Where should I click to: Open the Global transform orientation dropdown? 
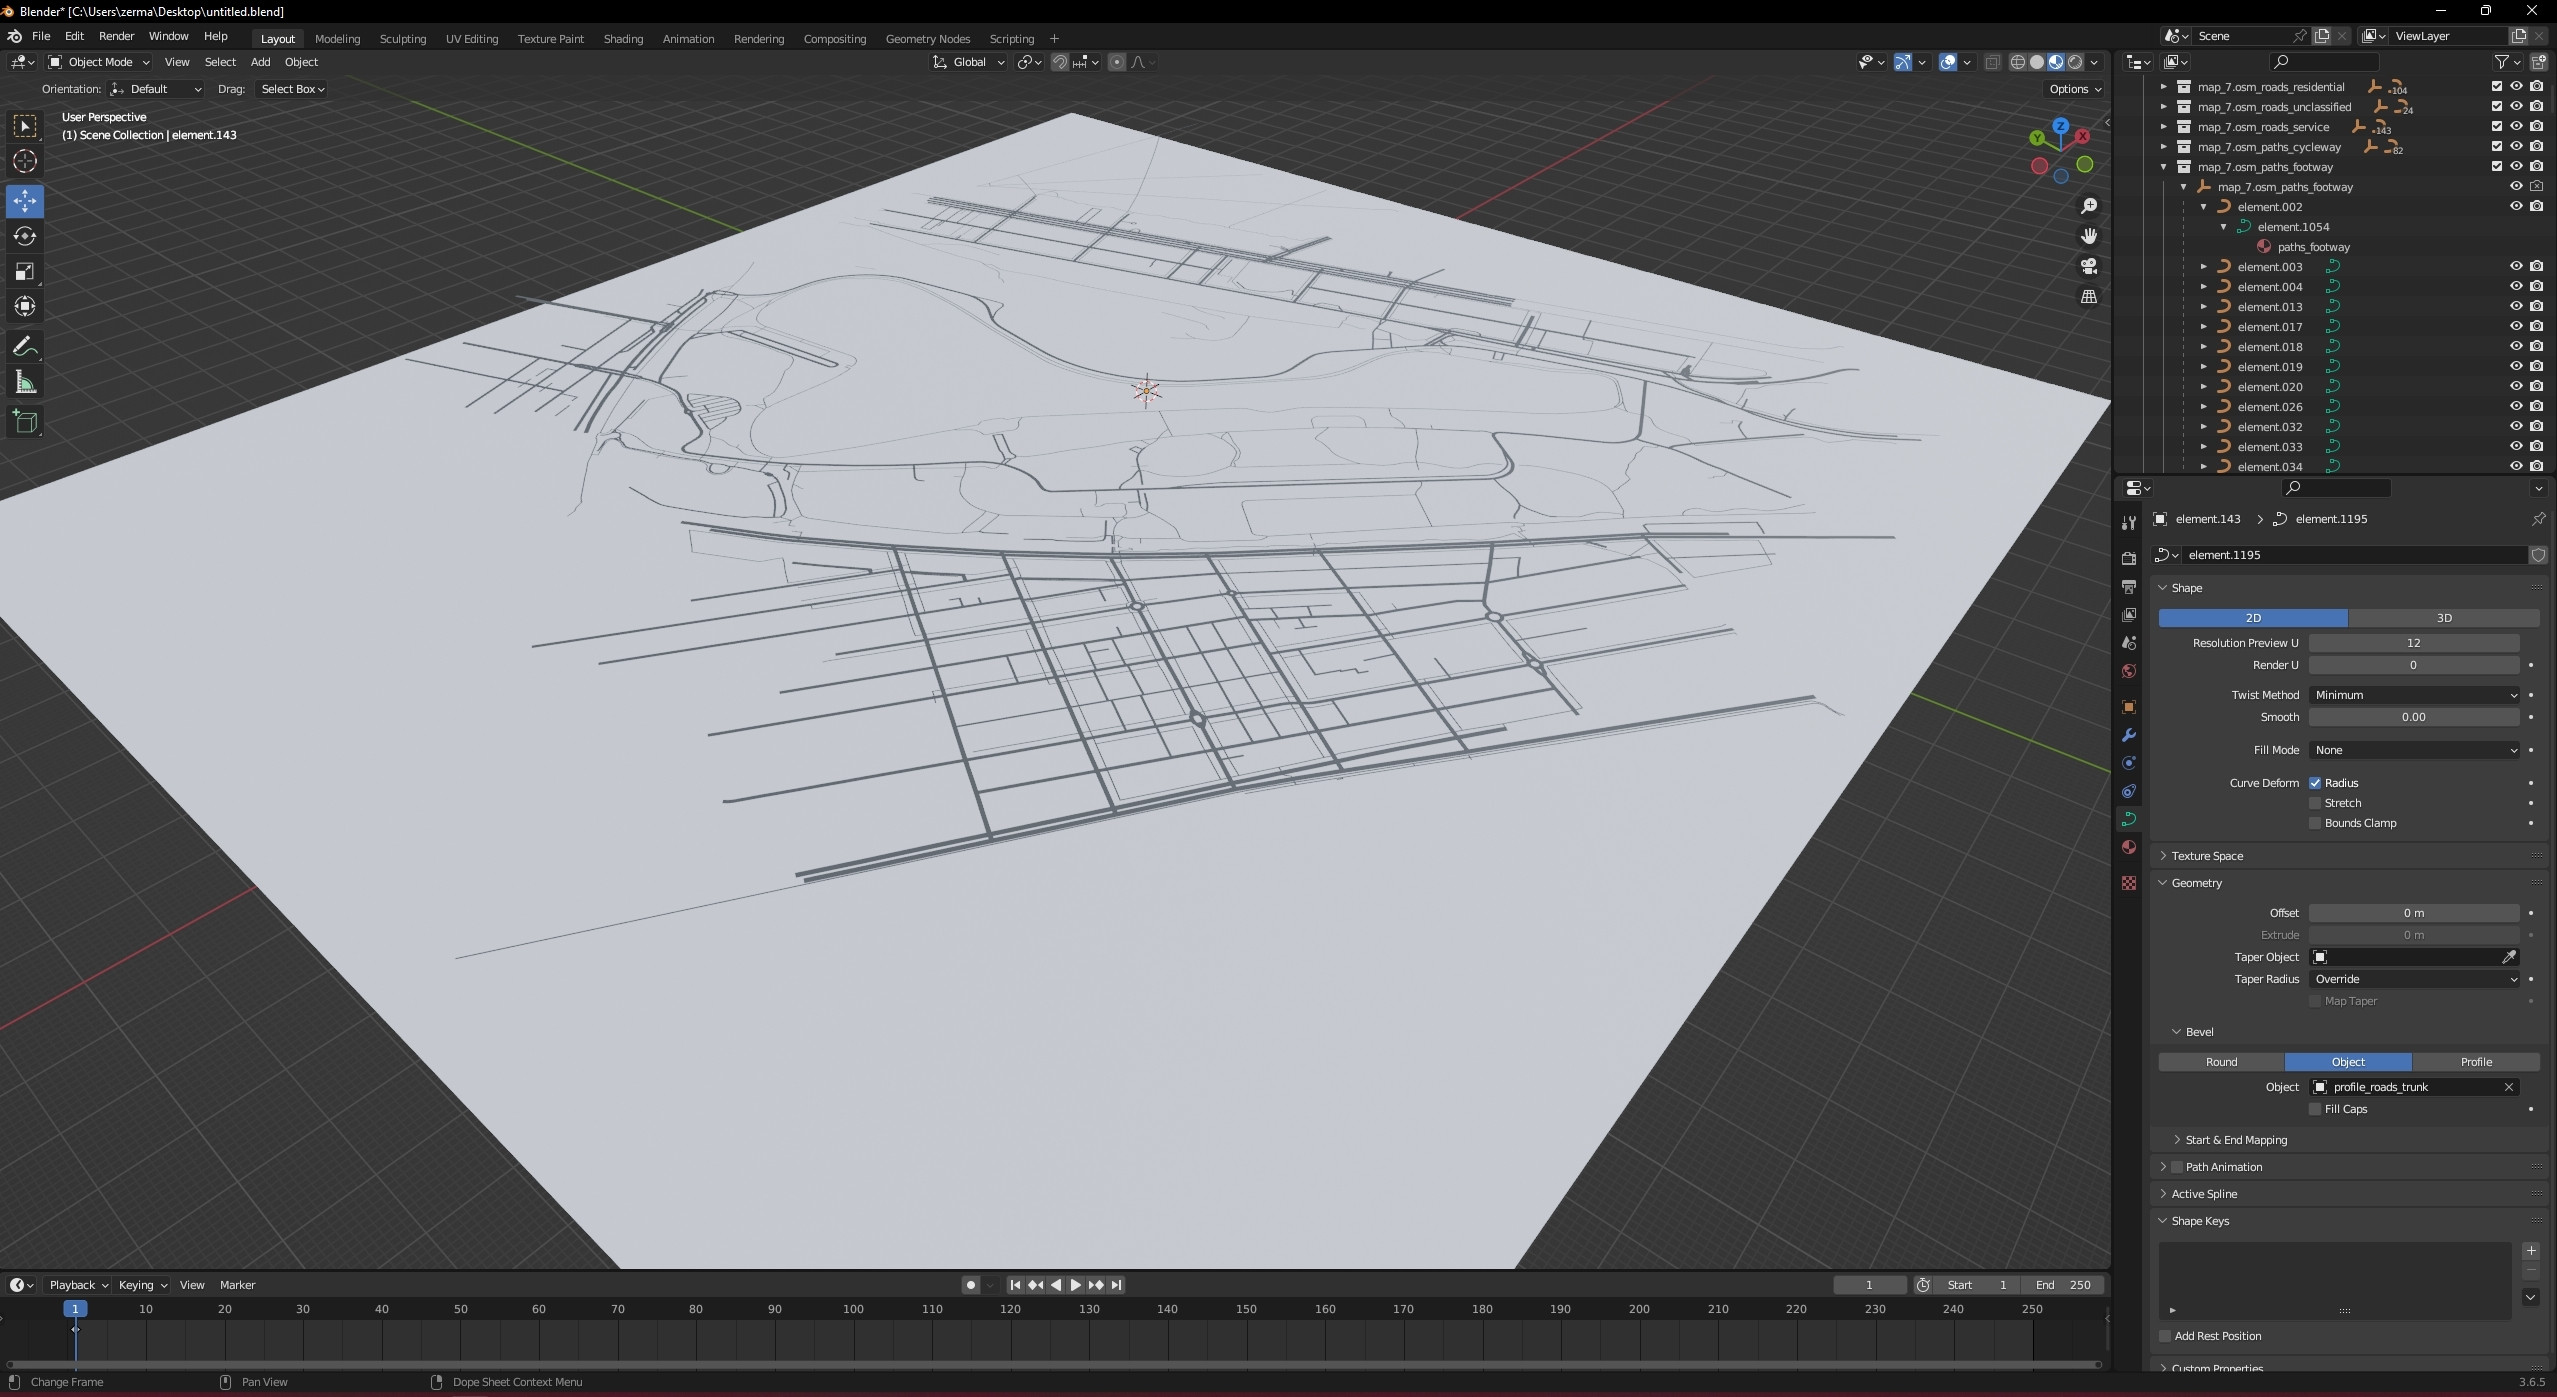(x=968, y=62)
